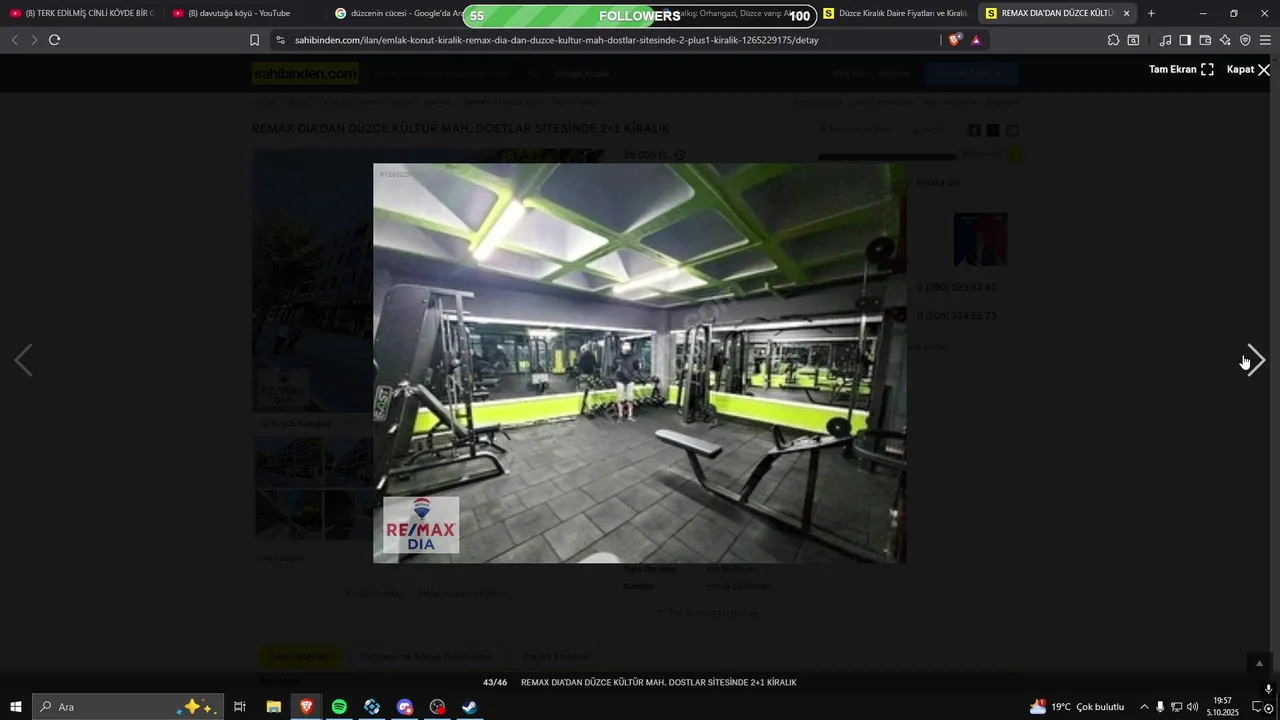Viewport: 1280px width, 720px height.
Task: Go back in browser history
Action: (x=14, y=40)
